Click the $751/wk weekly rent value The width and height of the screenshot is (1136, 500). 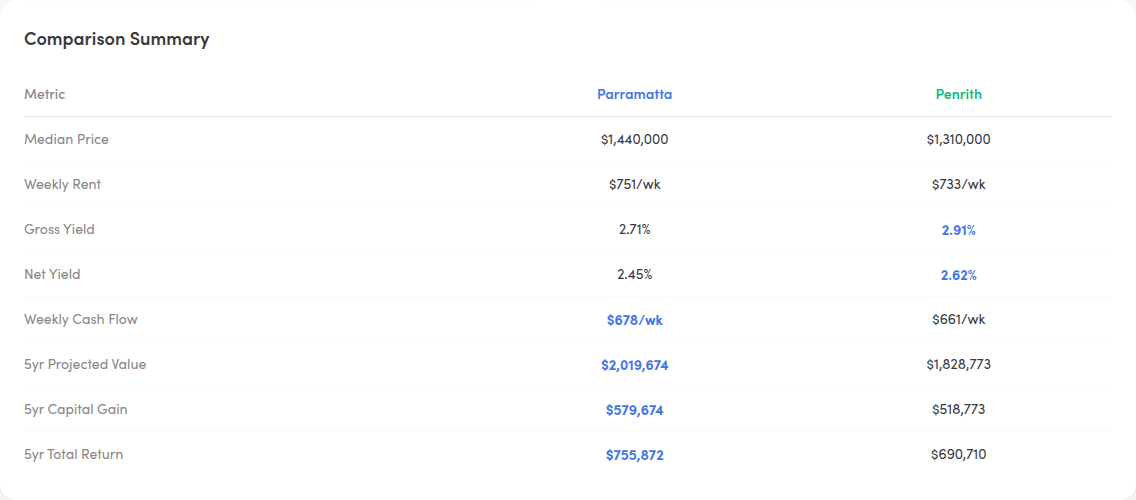click(x=635, y=184)
